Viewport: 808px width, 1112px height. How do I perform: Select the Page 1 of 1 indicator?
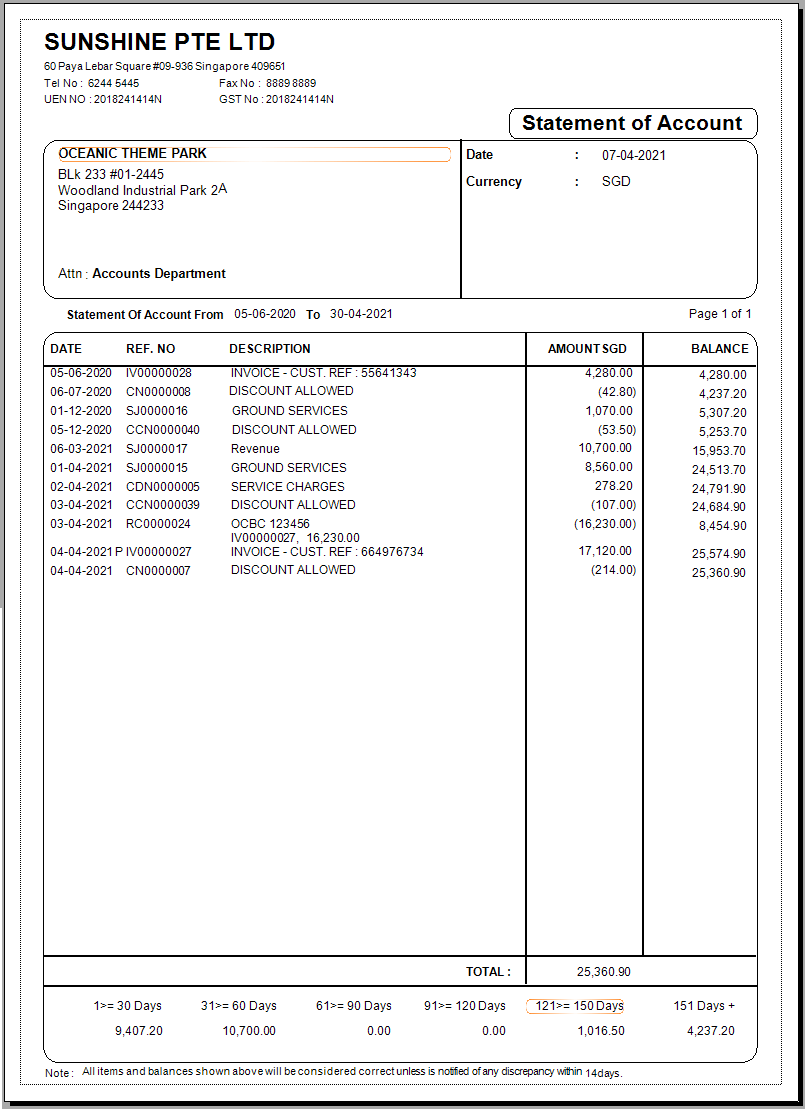point(720,314)
